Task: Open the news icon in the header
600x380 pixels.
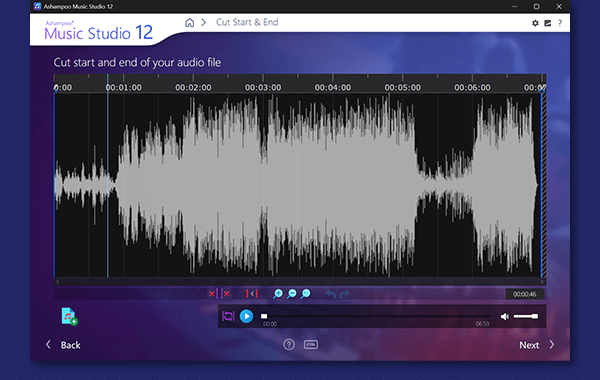Action: (x=548, y=23)
